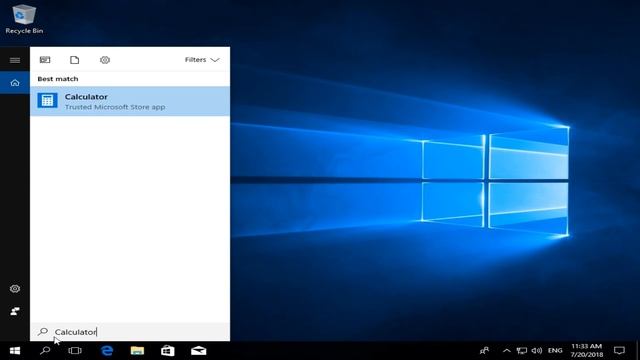This screenshot has height=360, width=640.
Task: Open the Mail app from taskbar
Action: click(x=198, y=351)
